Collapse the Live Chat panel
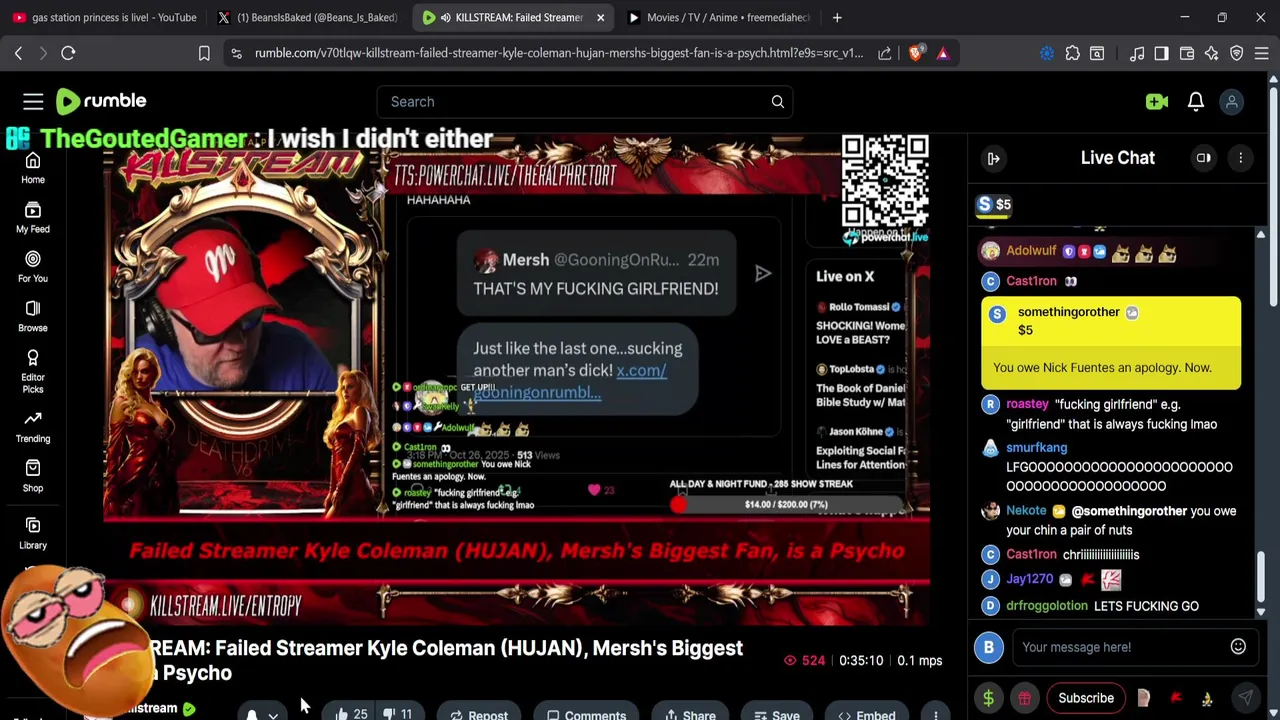This screenshot has height=720, width=1280. 994,158
